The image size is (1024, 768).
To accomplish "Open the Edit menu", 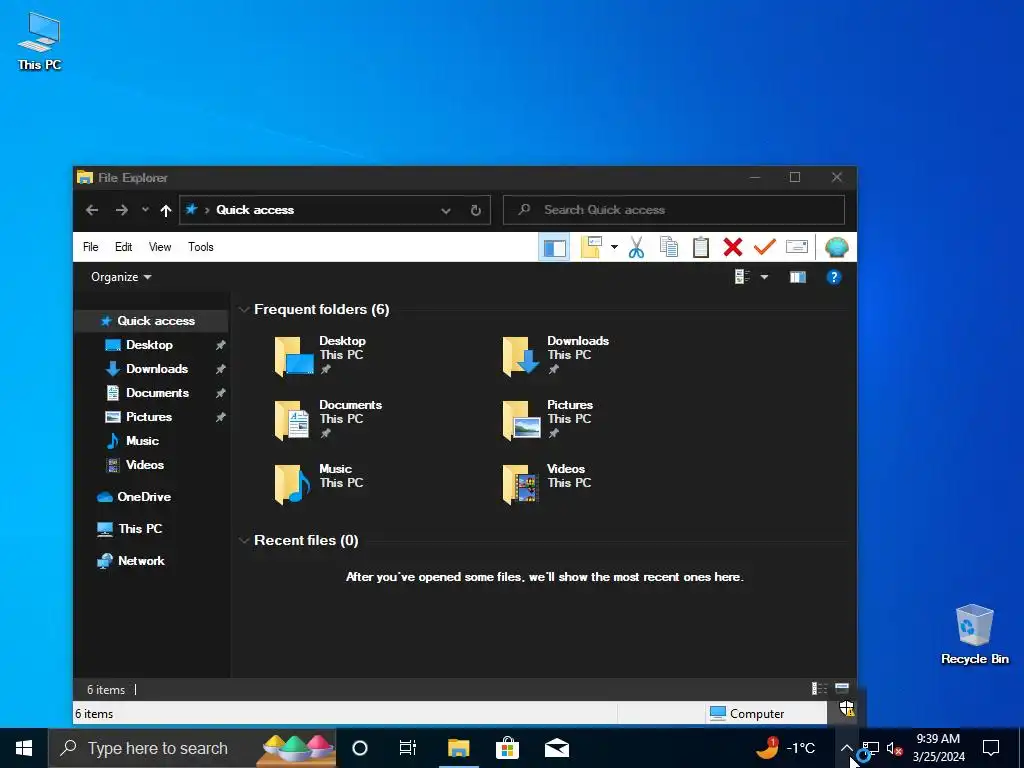I will point(123,247).
